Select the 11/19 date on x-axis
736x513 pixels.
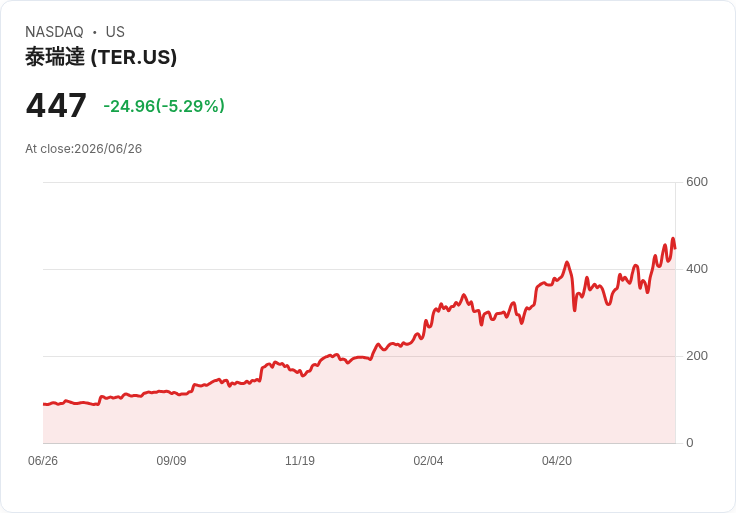pos(300,460)
